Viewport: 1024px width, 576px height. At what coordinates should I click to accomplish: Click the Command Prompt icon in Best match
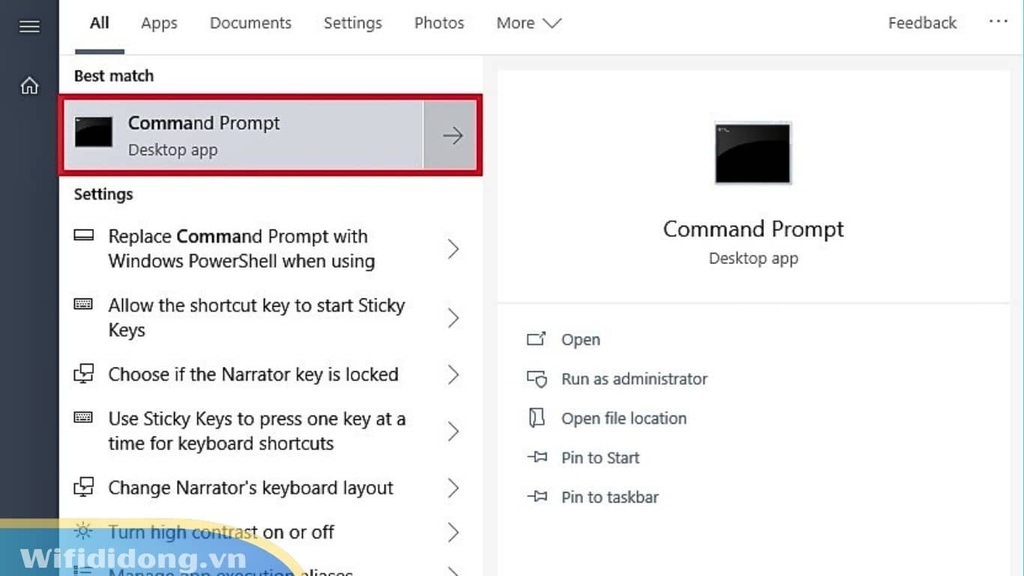94,134
